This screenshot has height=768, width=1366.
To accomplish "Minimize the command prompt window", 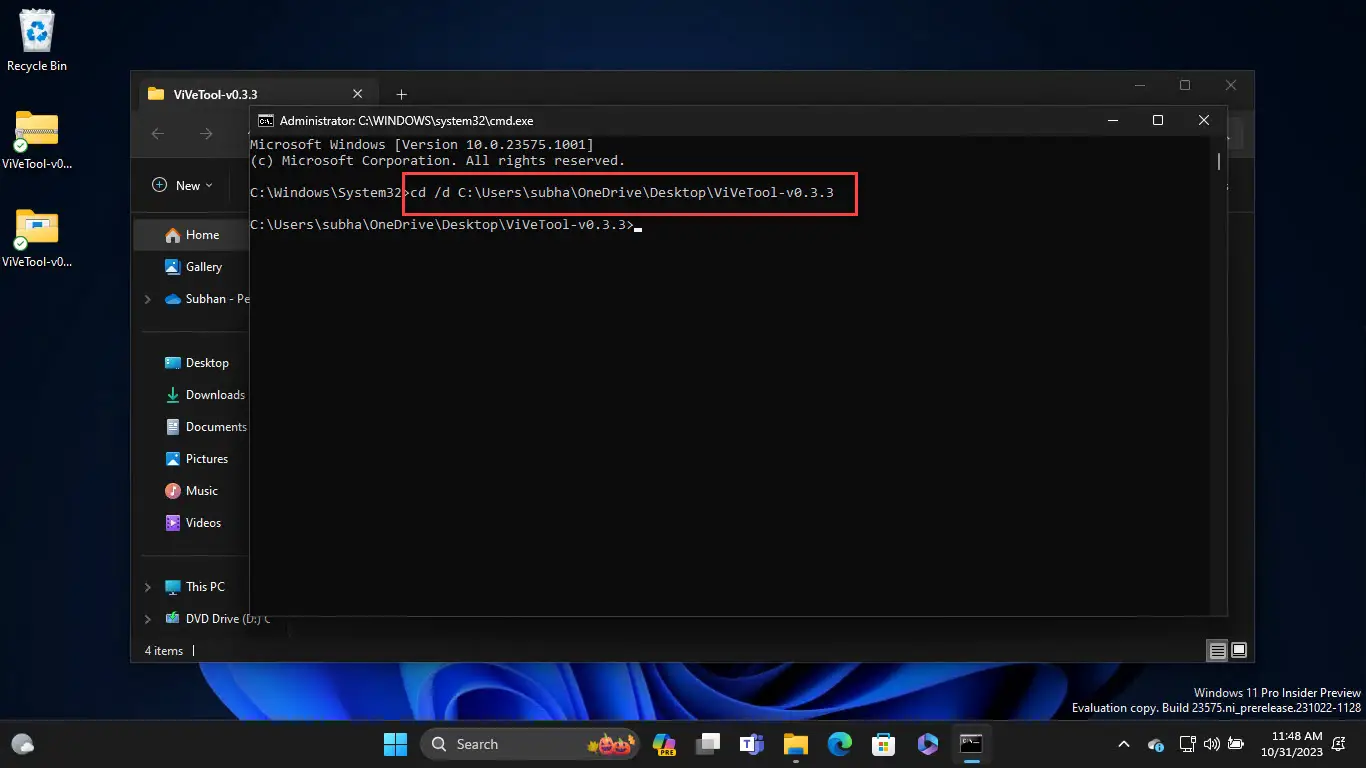I will 1112,120.
